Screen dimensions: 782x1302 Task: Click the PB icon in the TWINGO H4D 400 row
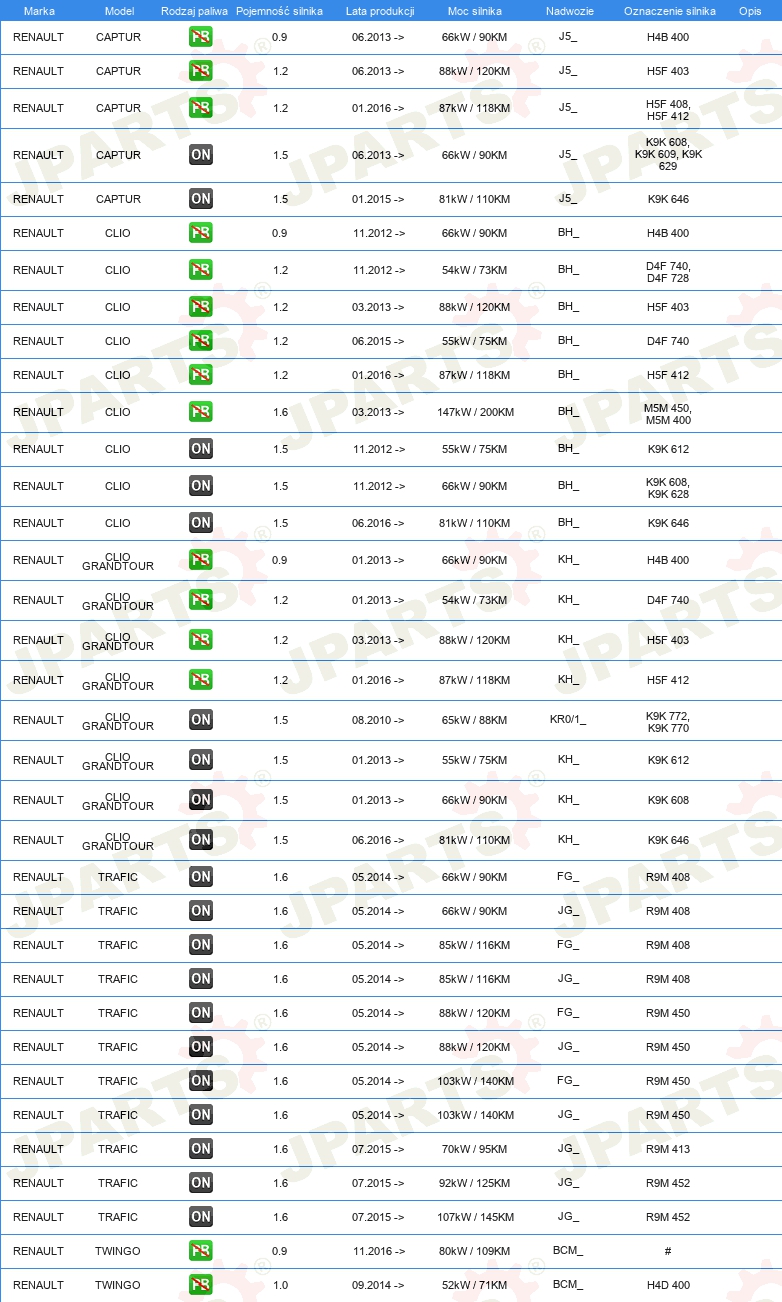click(201, 1285)
